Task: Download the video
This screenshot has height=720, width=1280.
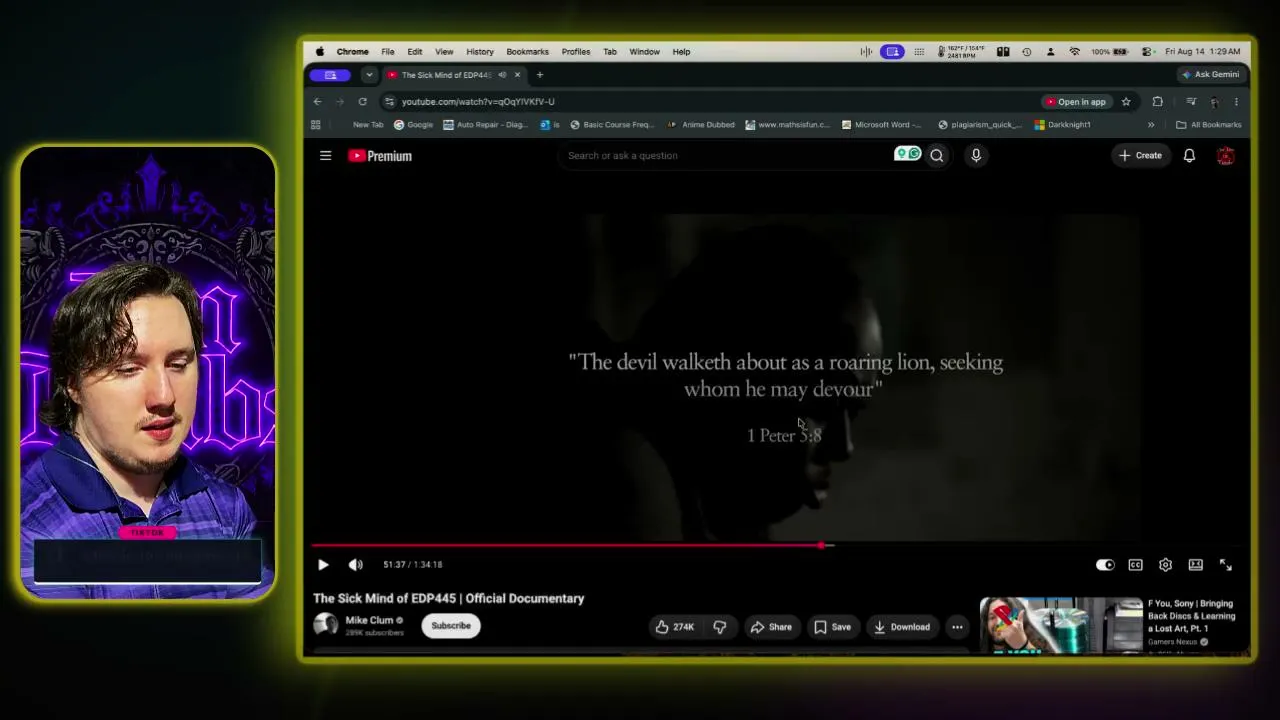Action: coord(902,627)
